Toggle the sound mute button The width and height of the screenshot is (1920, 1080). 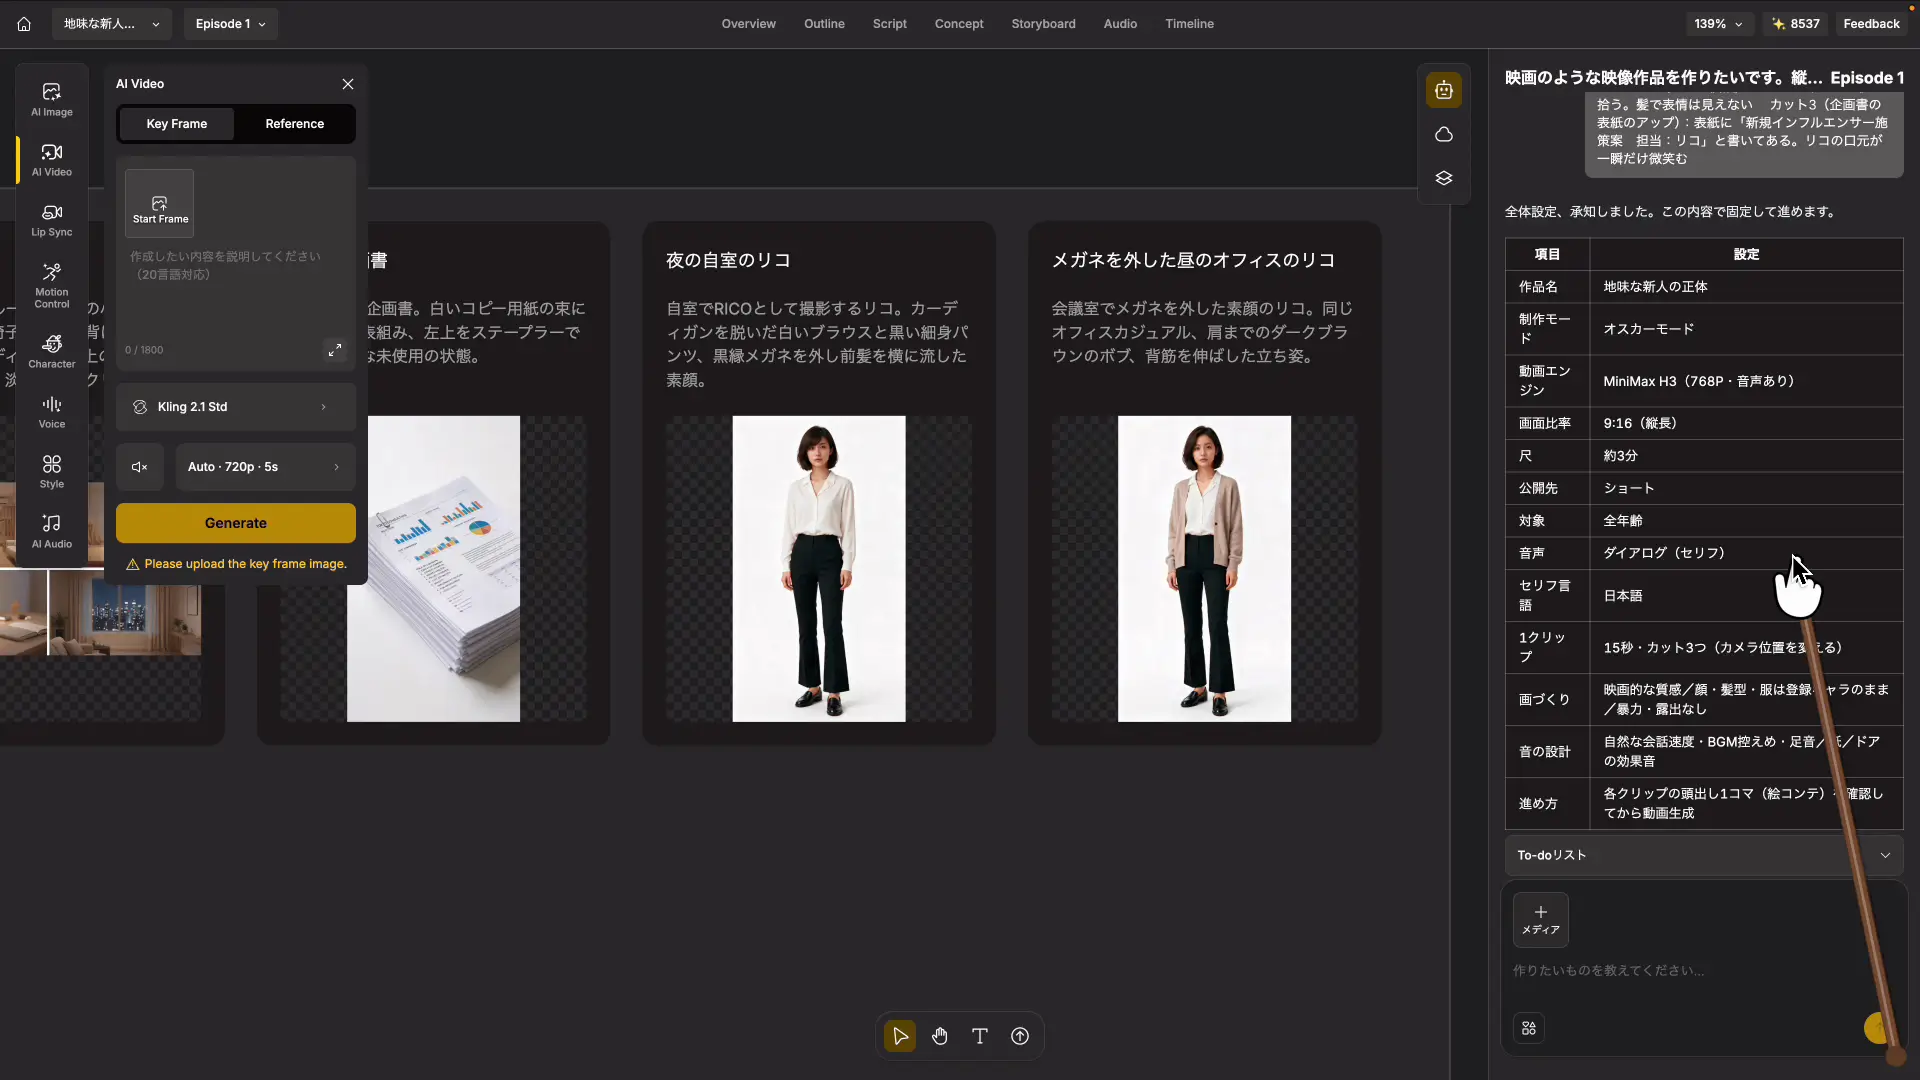point(140,467)
